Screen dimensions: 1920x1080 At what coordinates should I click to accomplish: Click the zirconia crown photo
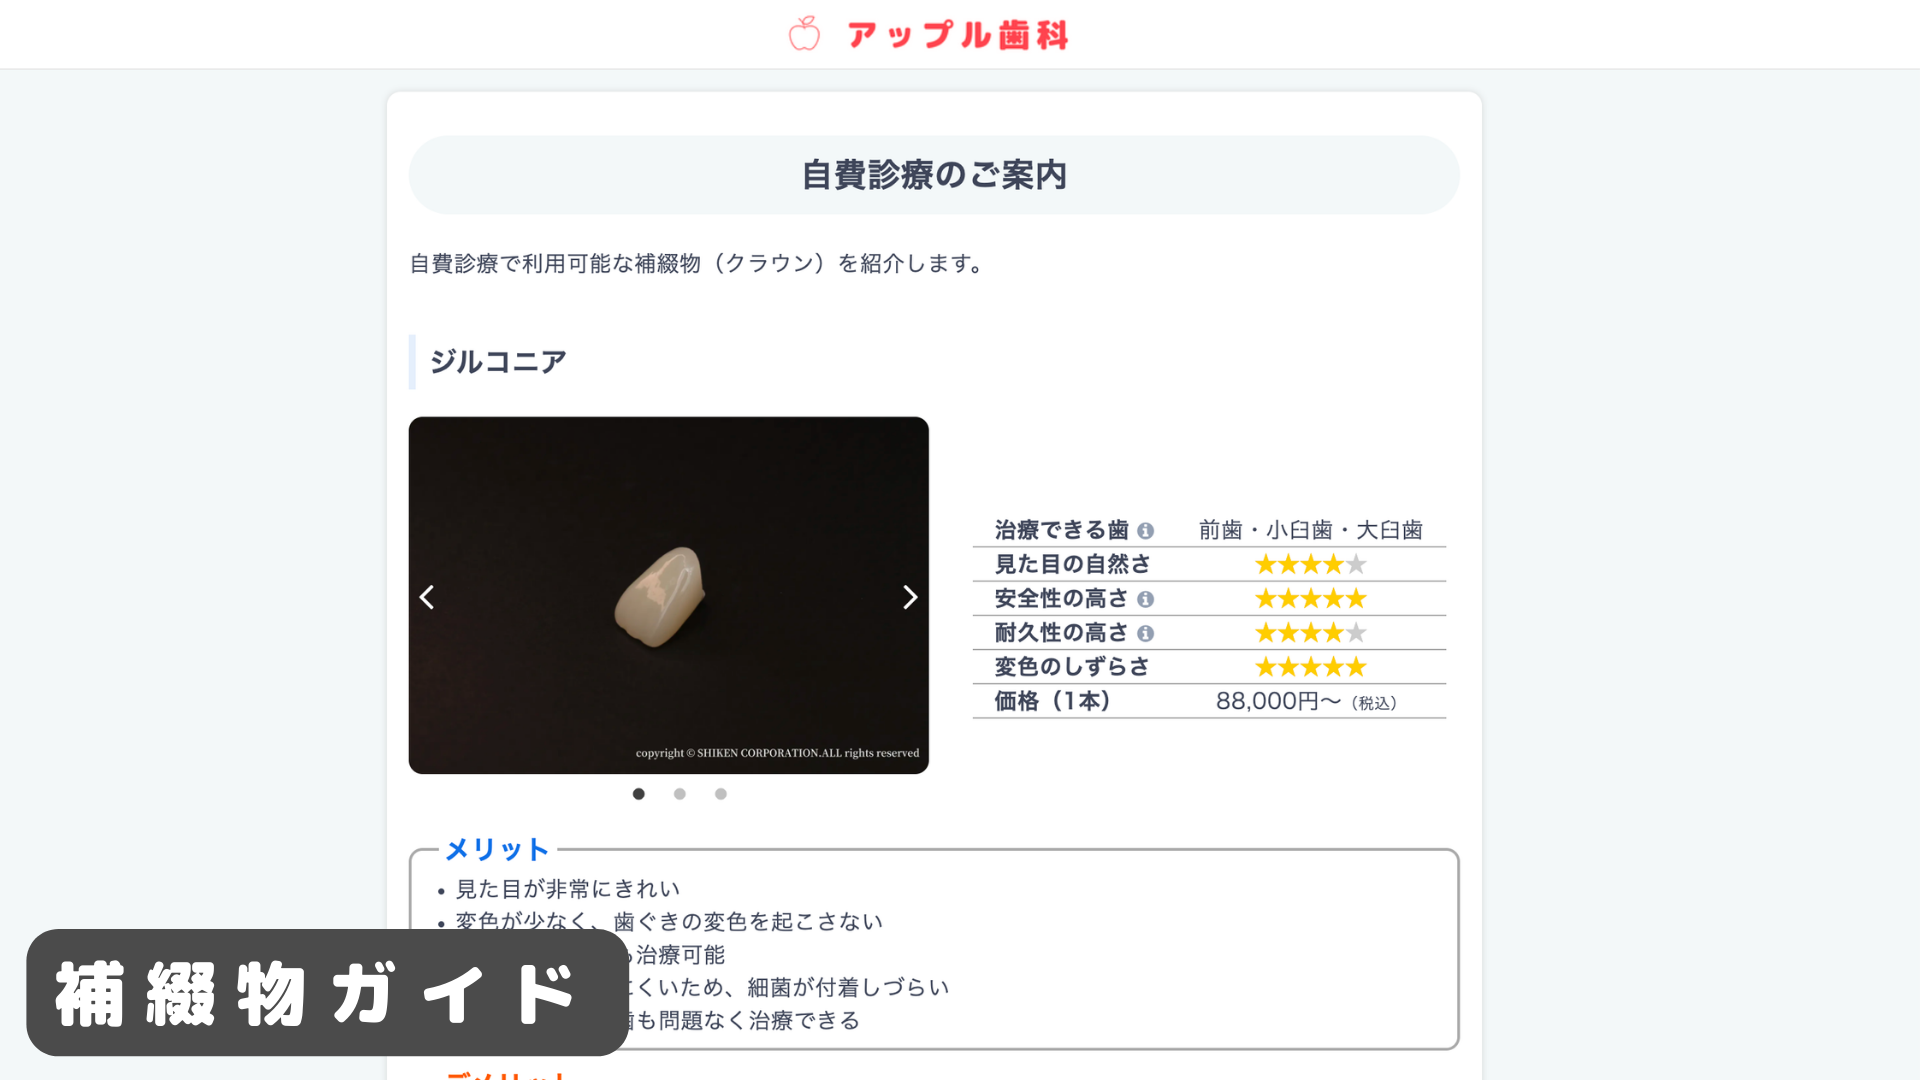click(669, 595)
